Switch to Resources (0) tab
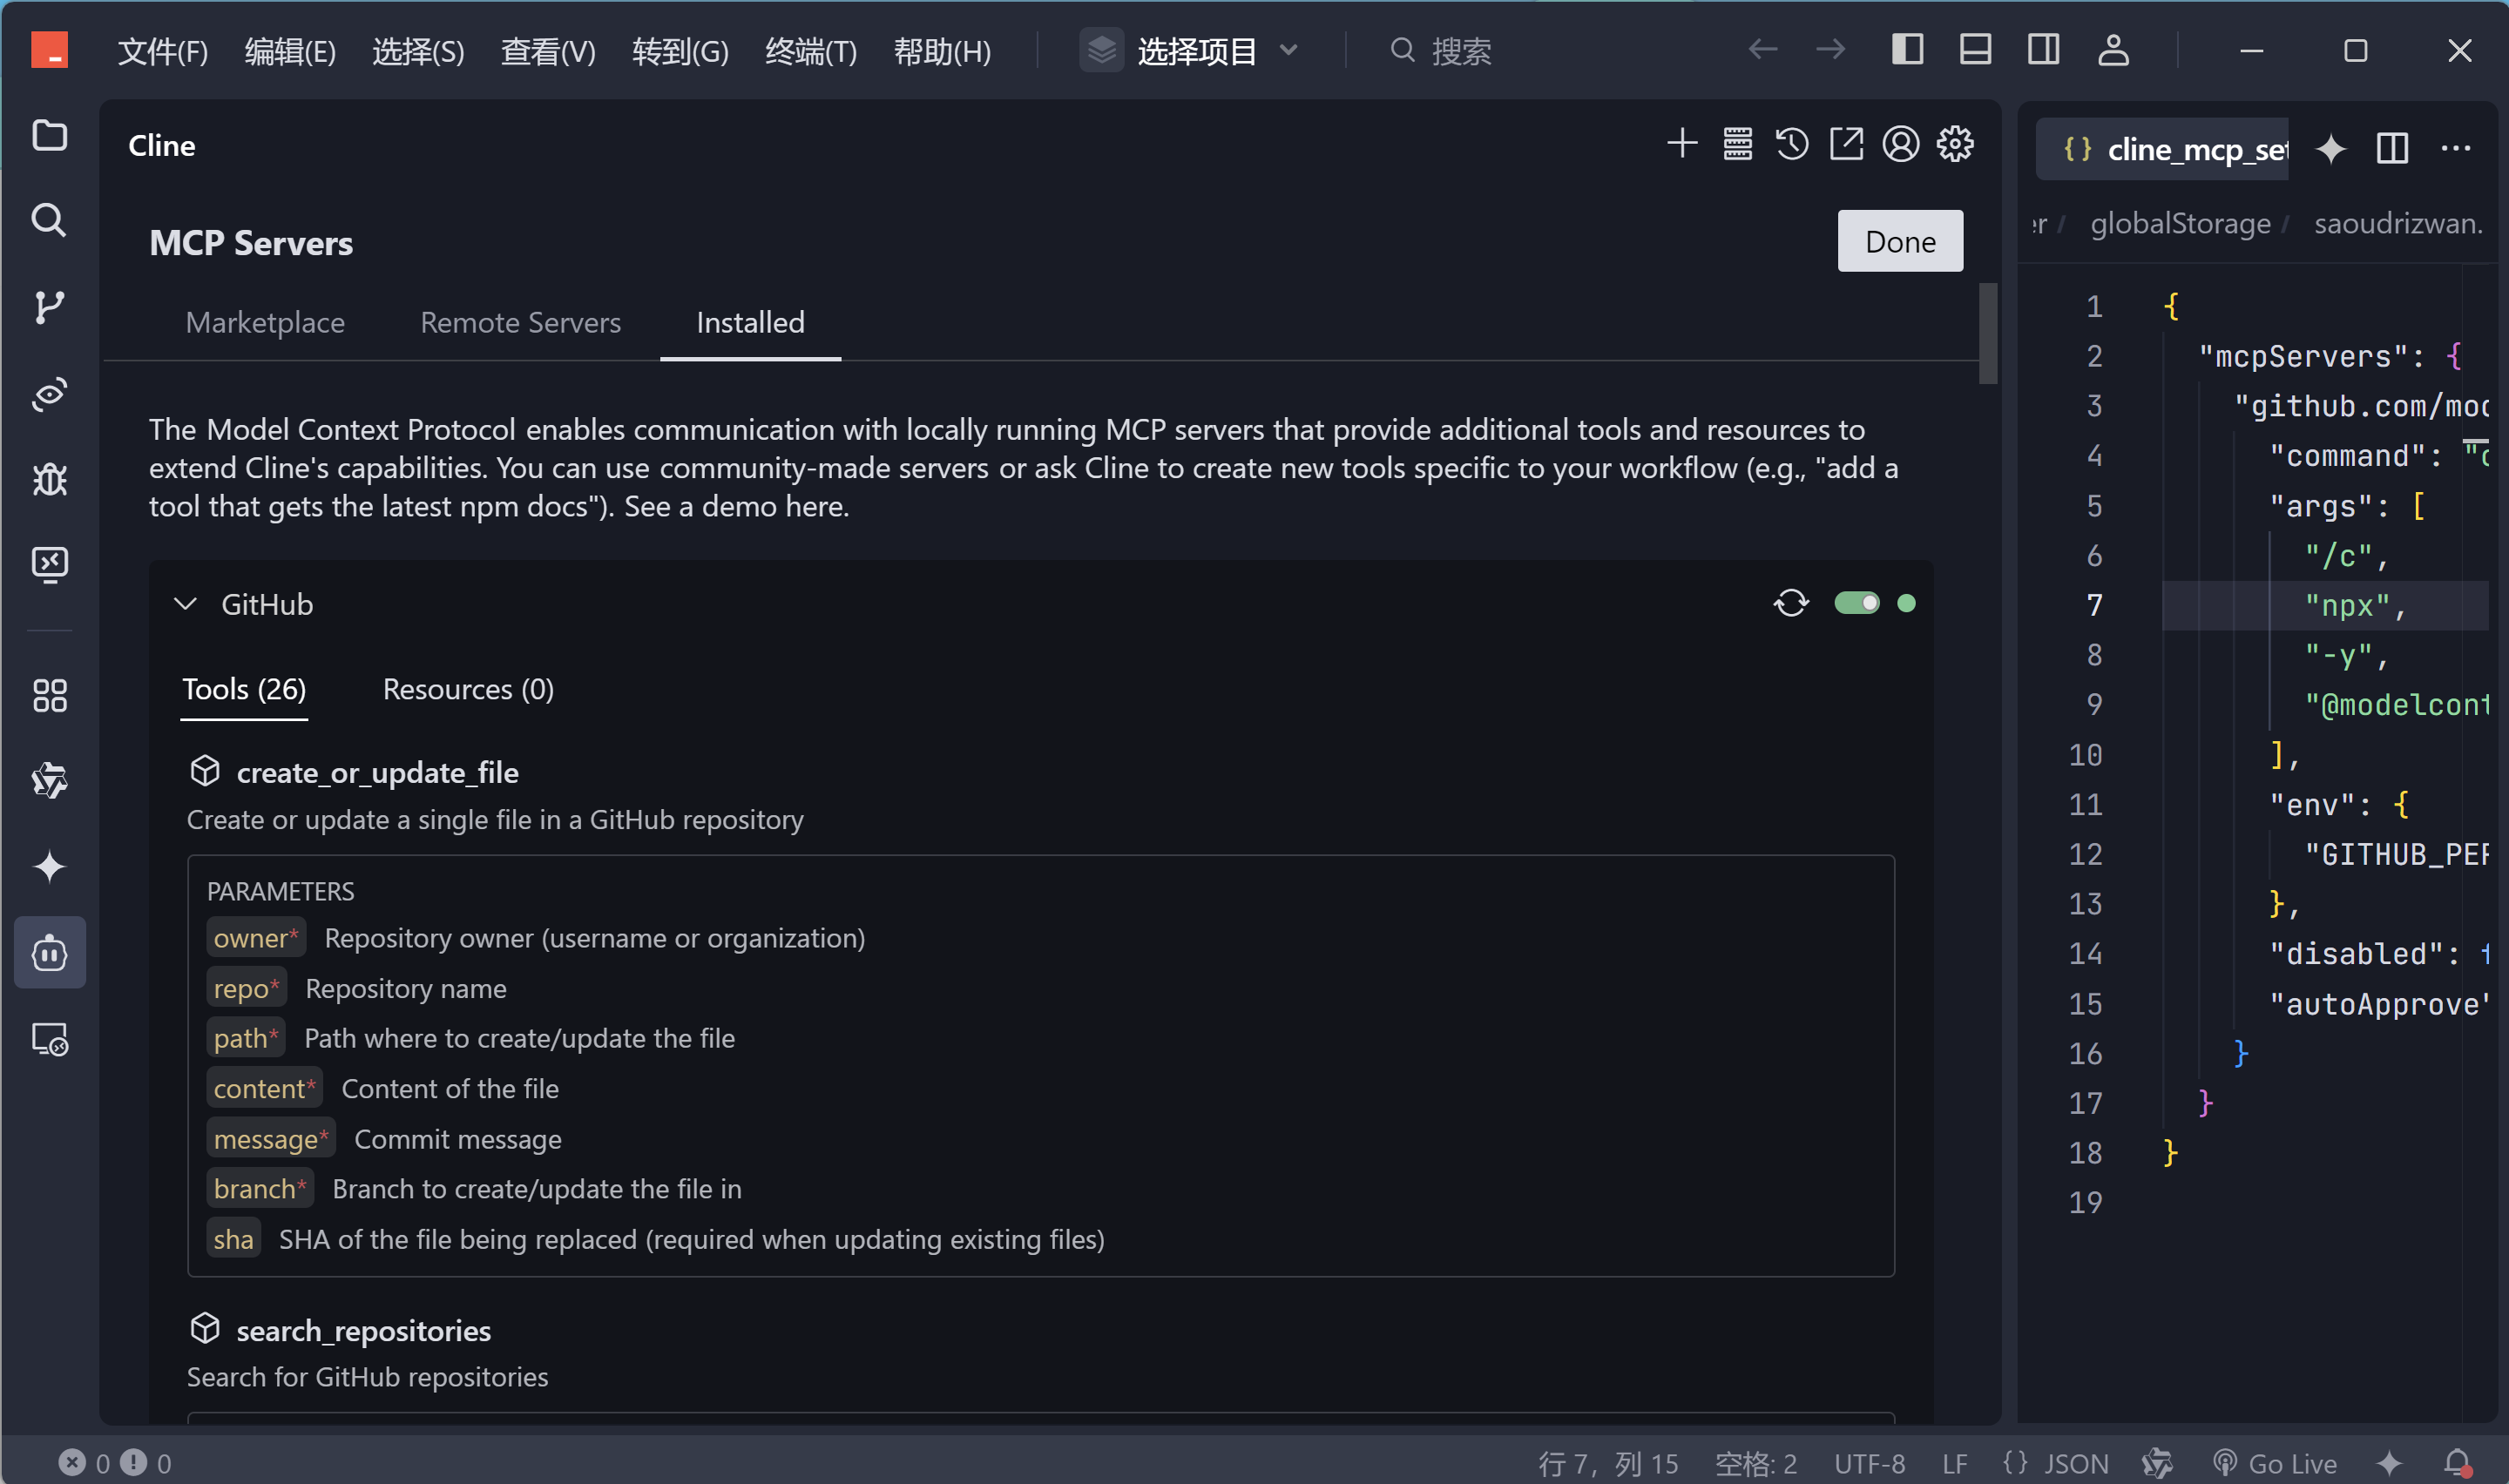The width and height of the screenshot is (2509, 1484). click(468, 689)
